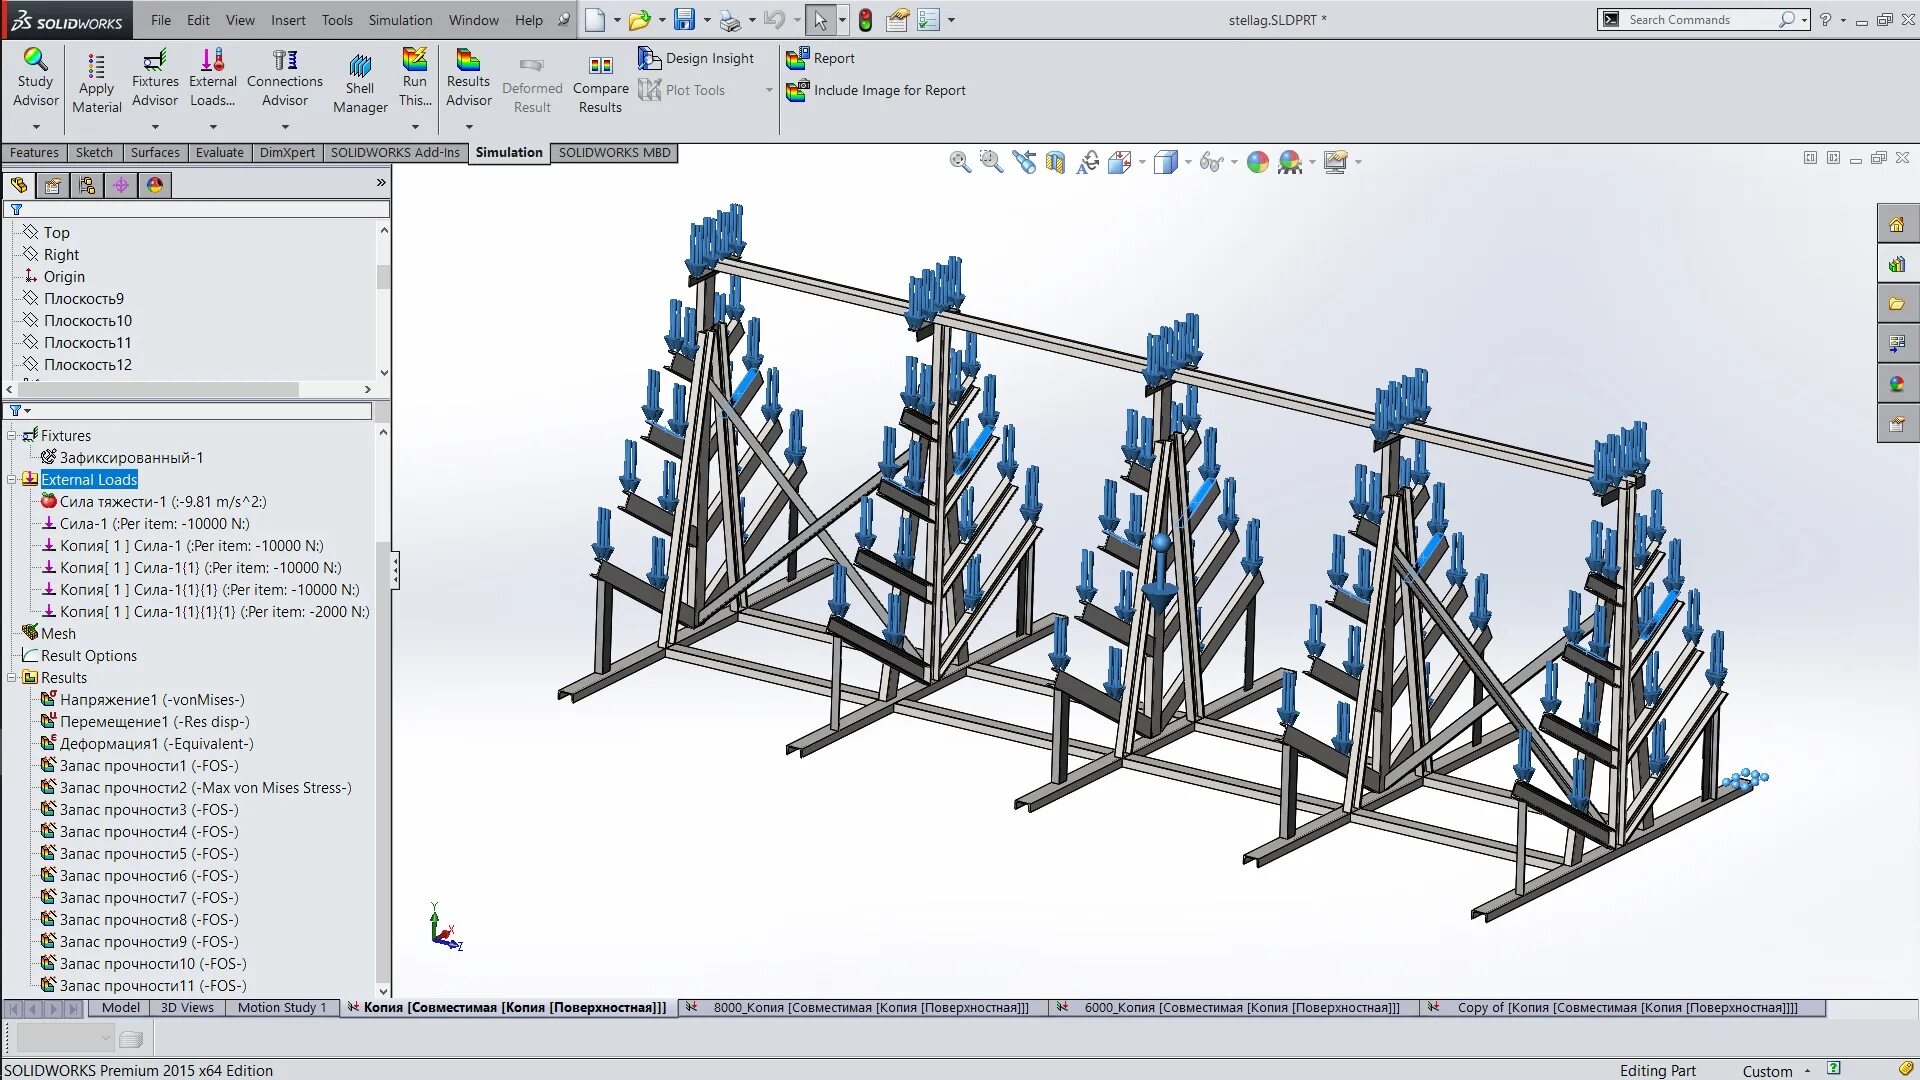
Task: Open the ConfigurationManager panel tab
Action: pyautogui.click(x=87, y=185)
